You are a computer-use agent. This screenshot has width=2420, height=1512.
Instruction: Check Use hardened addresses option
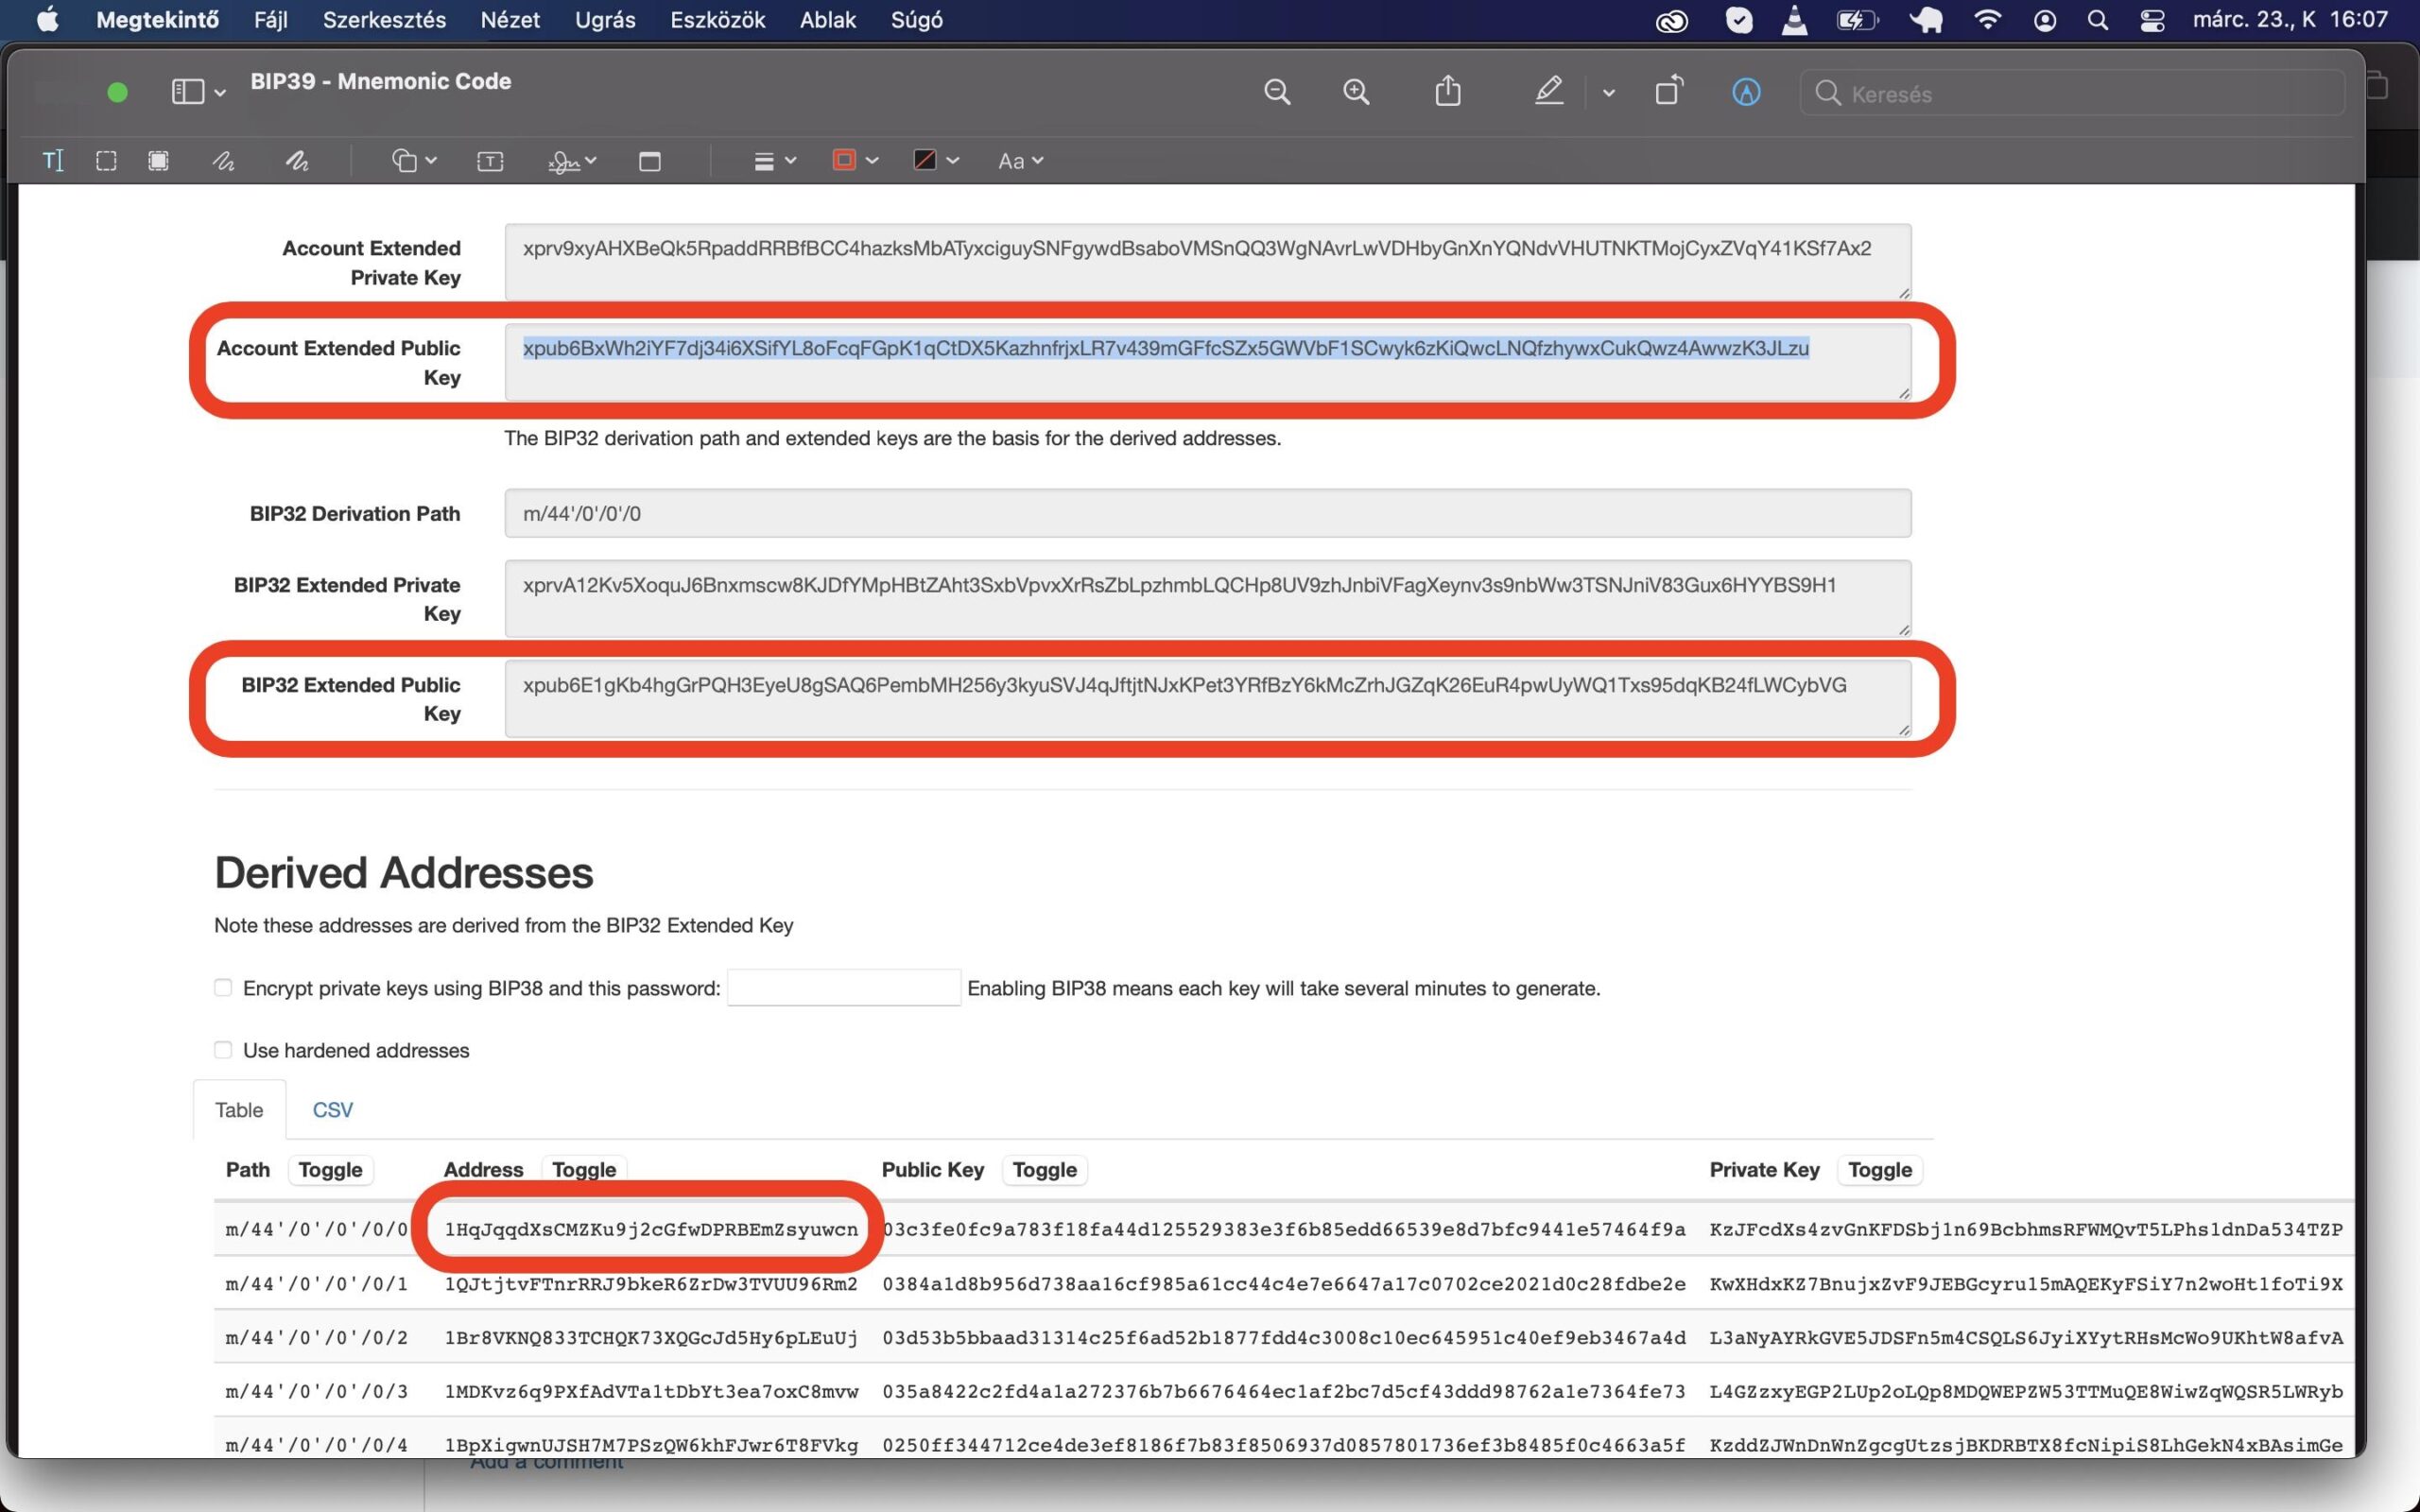(223, 1050)
